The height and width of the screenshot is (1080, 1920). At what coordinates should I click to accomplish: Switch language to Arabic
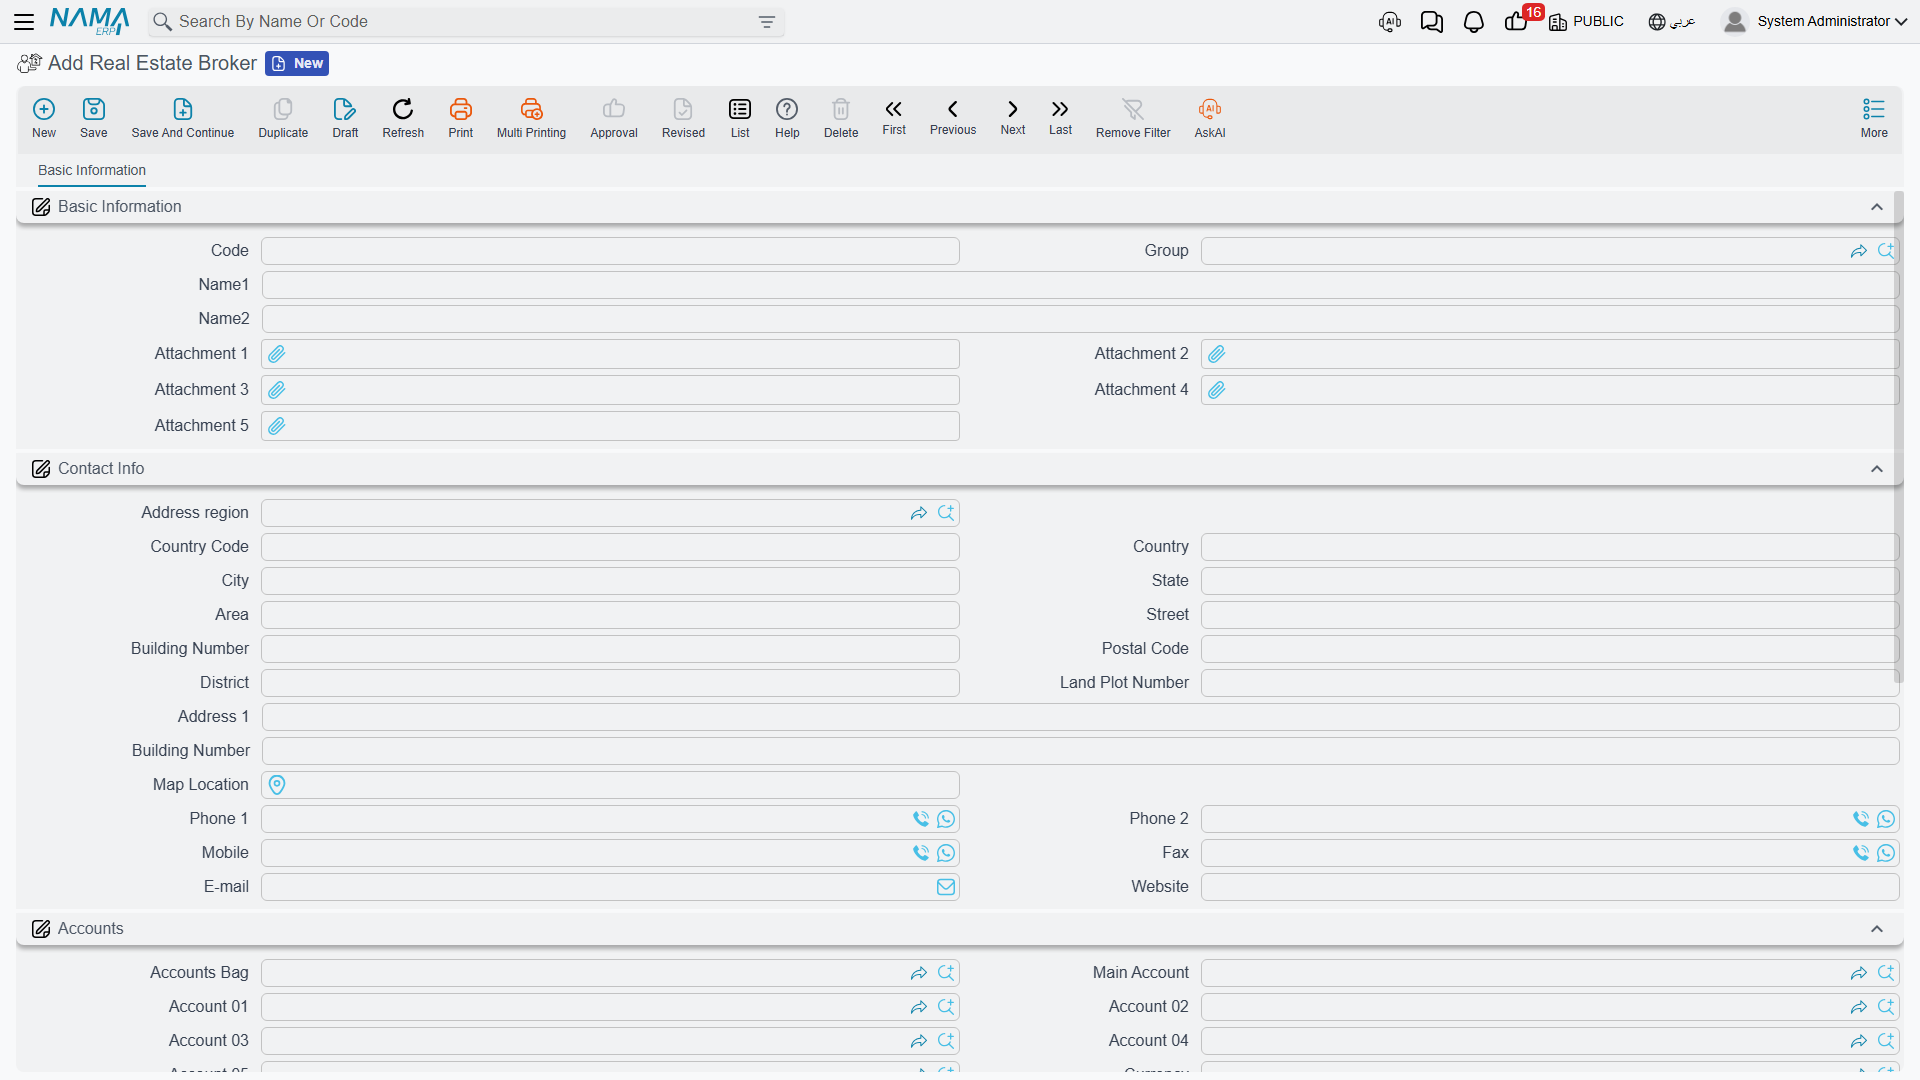point(1671,21)
